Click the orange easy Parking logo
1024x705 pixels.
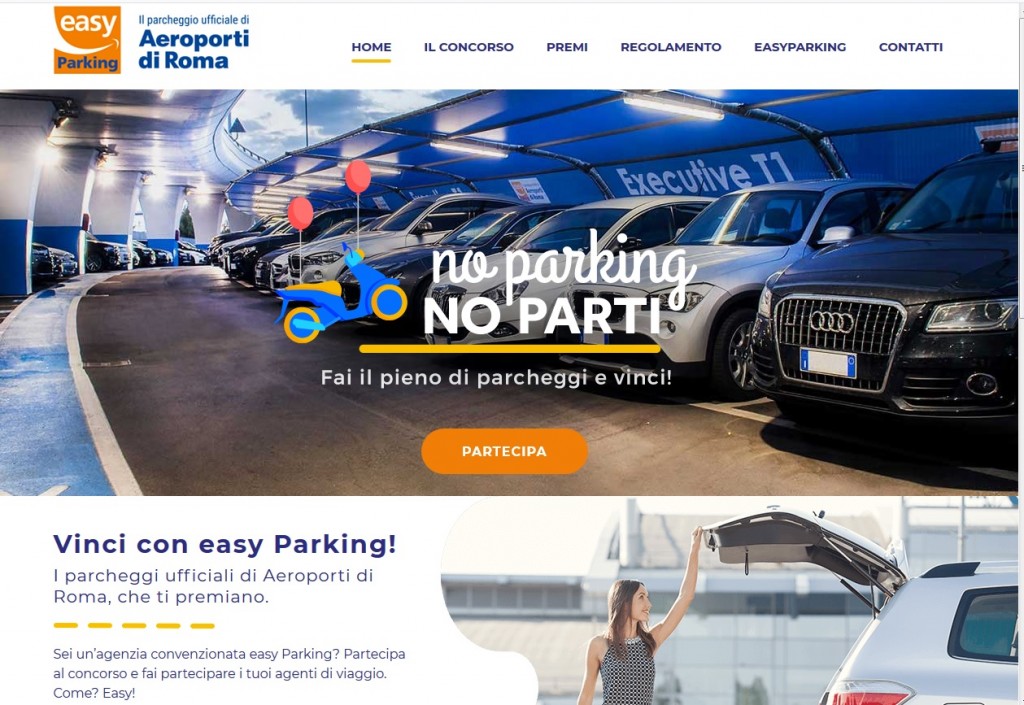(88, 40)
